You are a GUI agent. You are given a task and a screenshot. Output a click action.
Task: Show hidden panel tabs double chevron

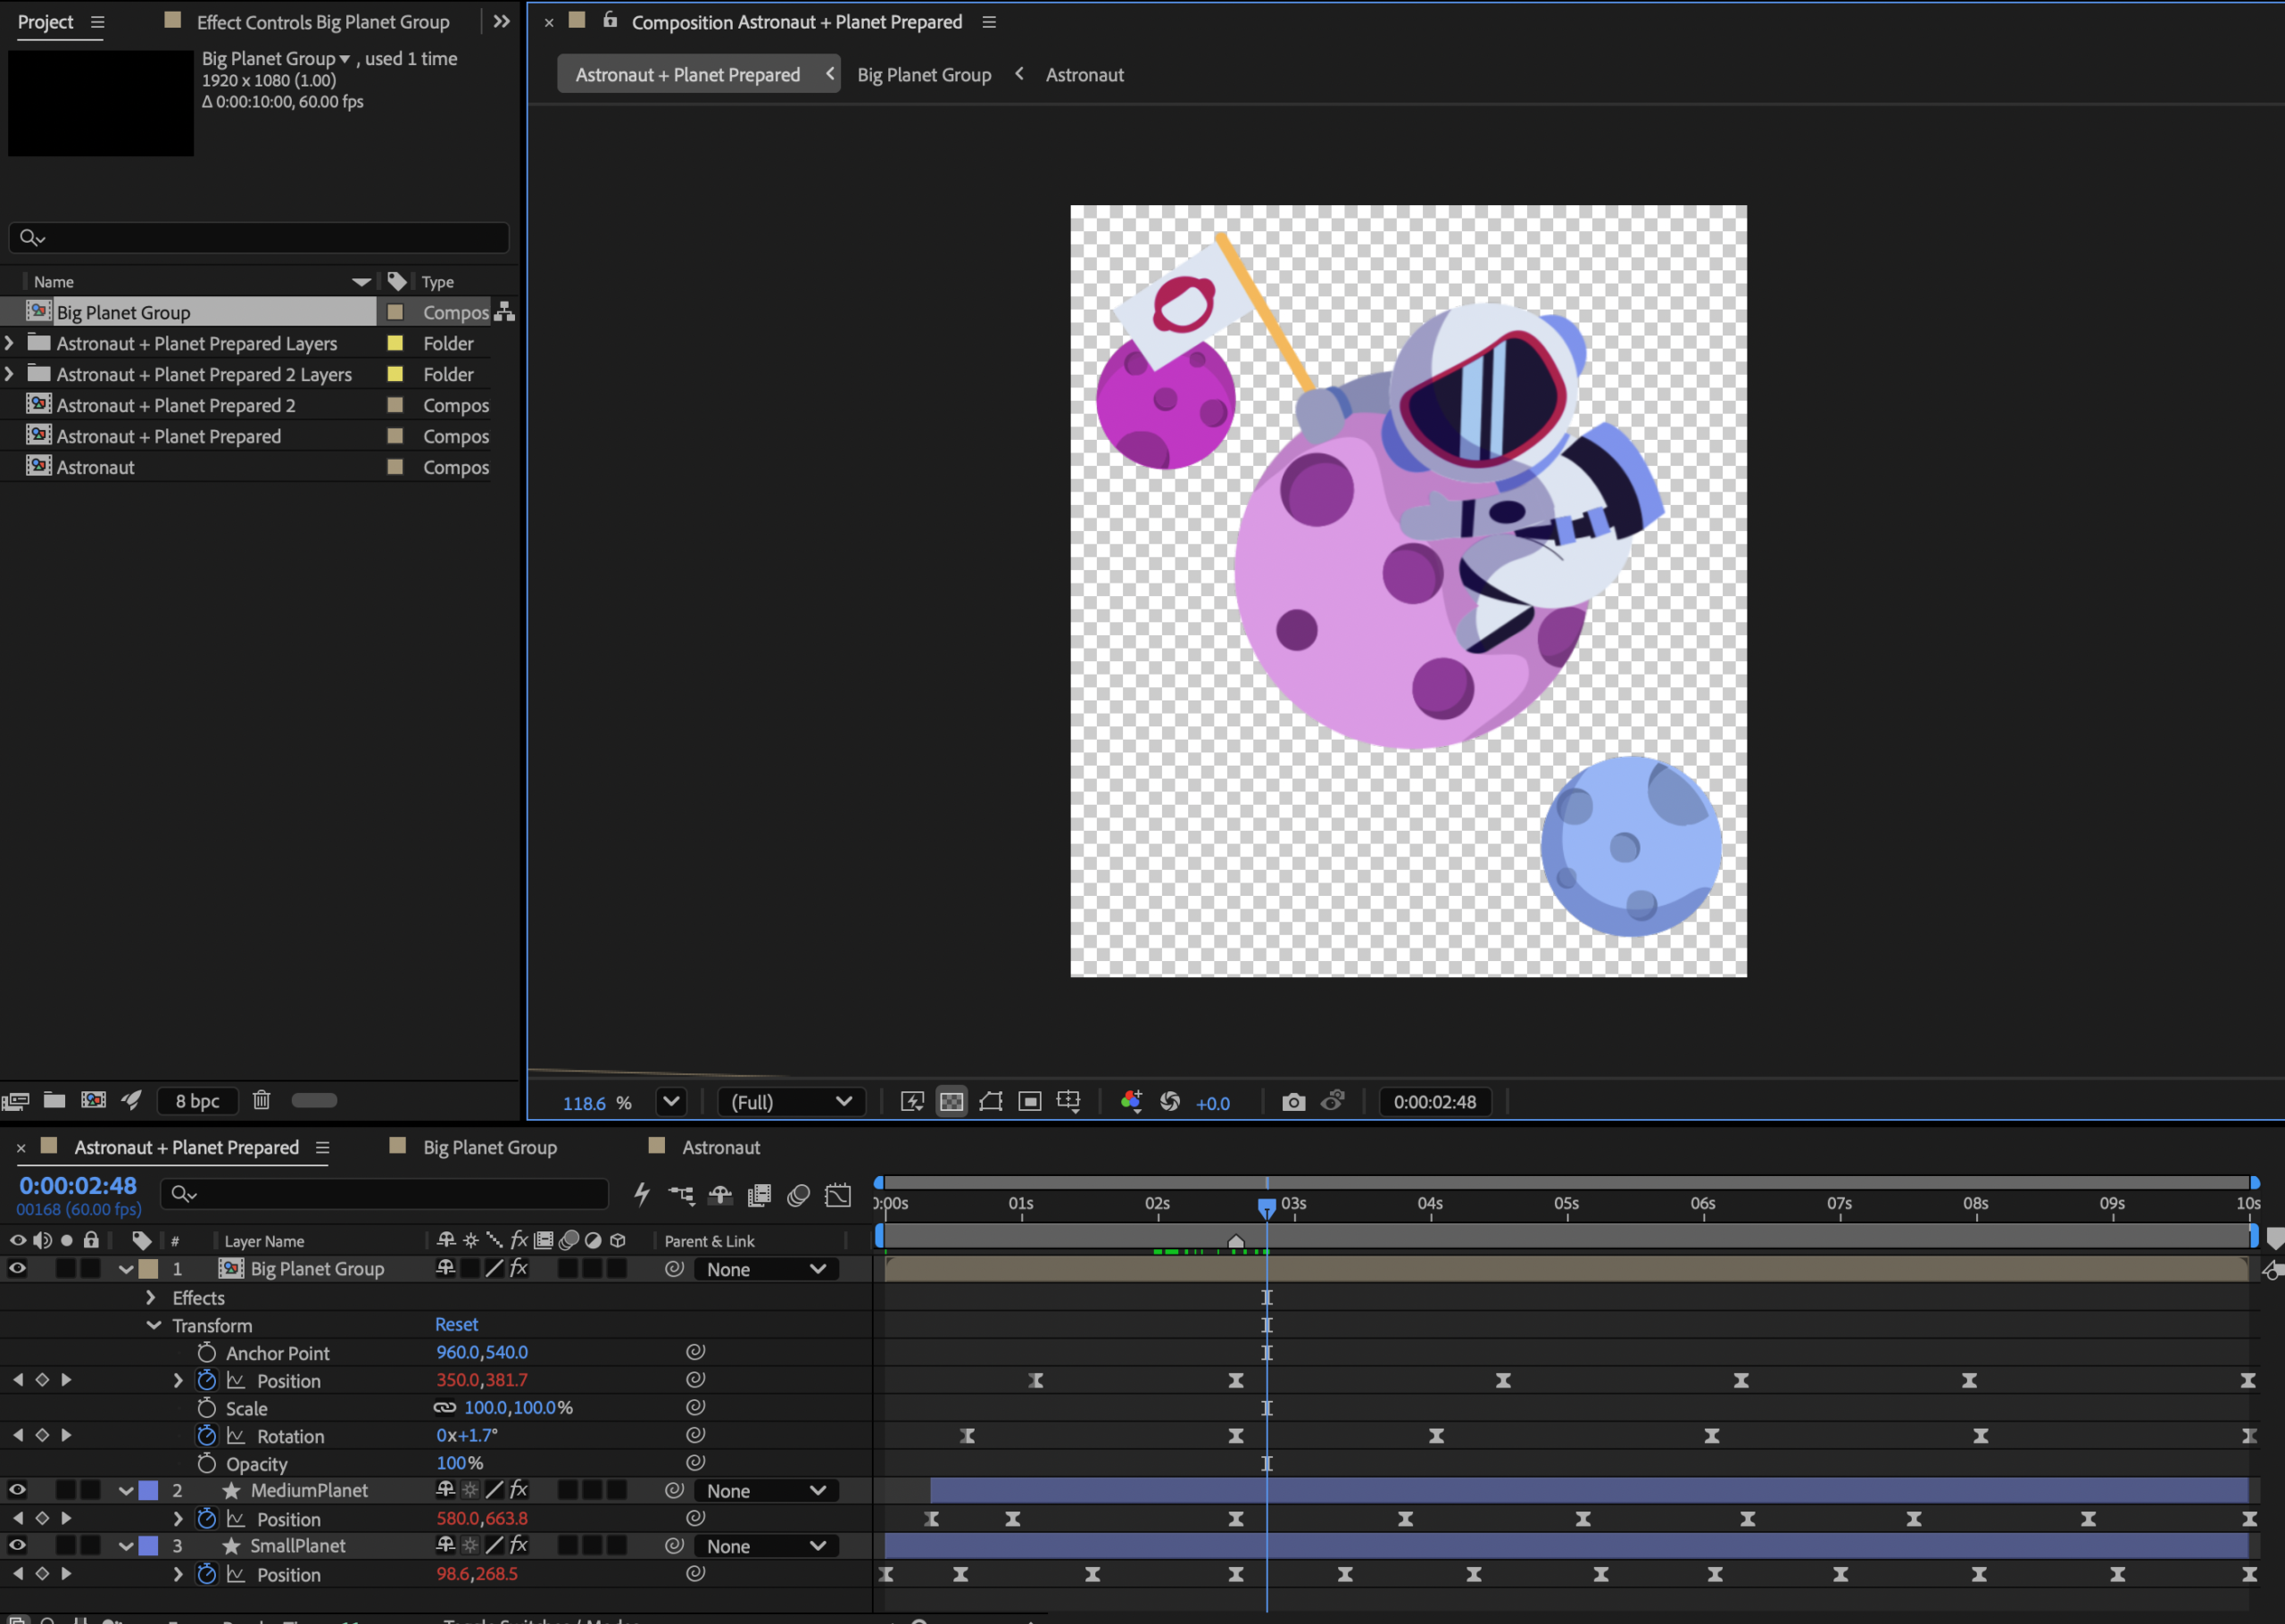coord(502,21)
